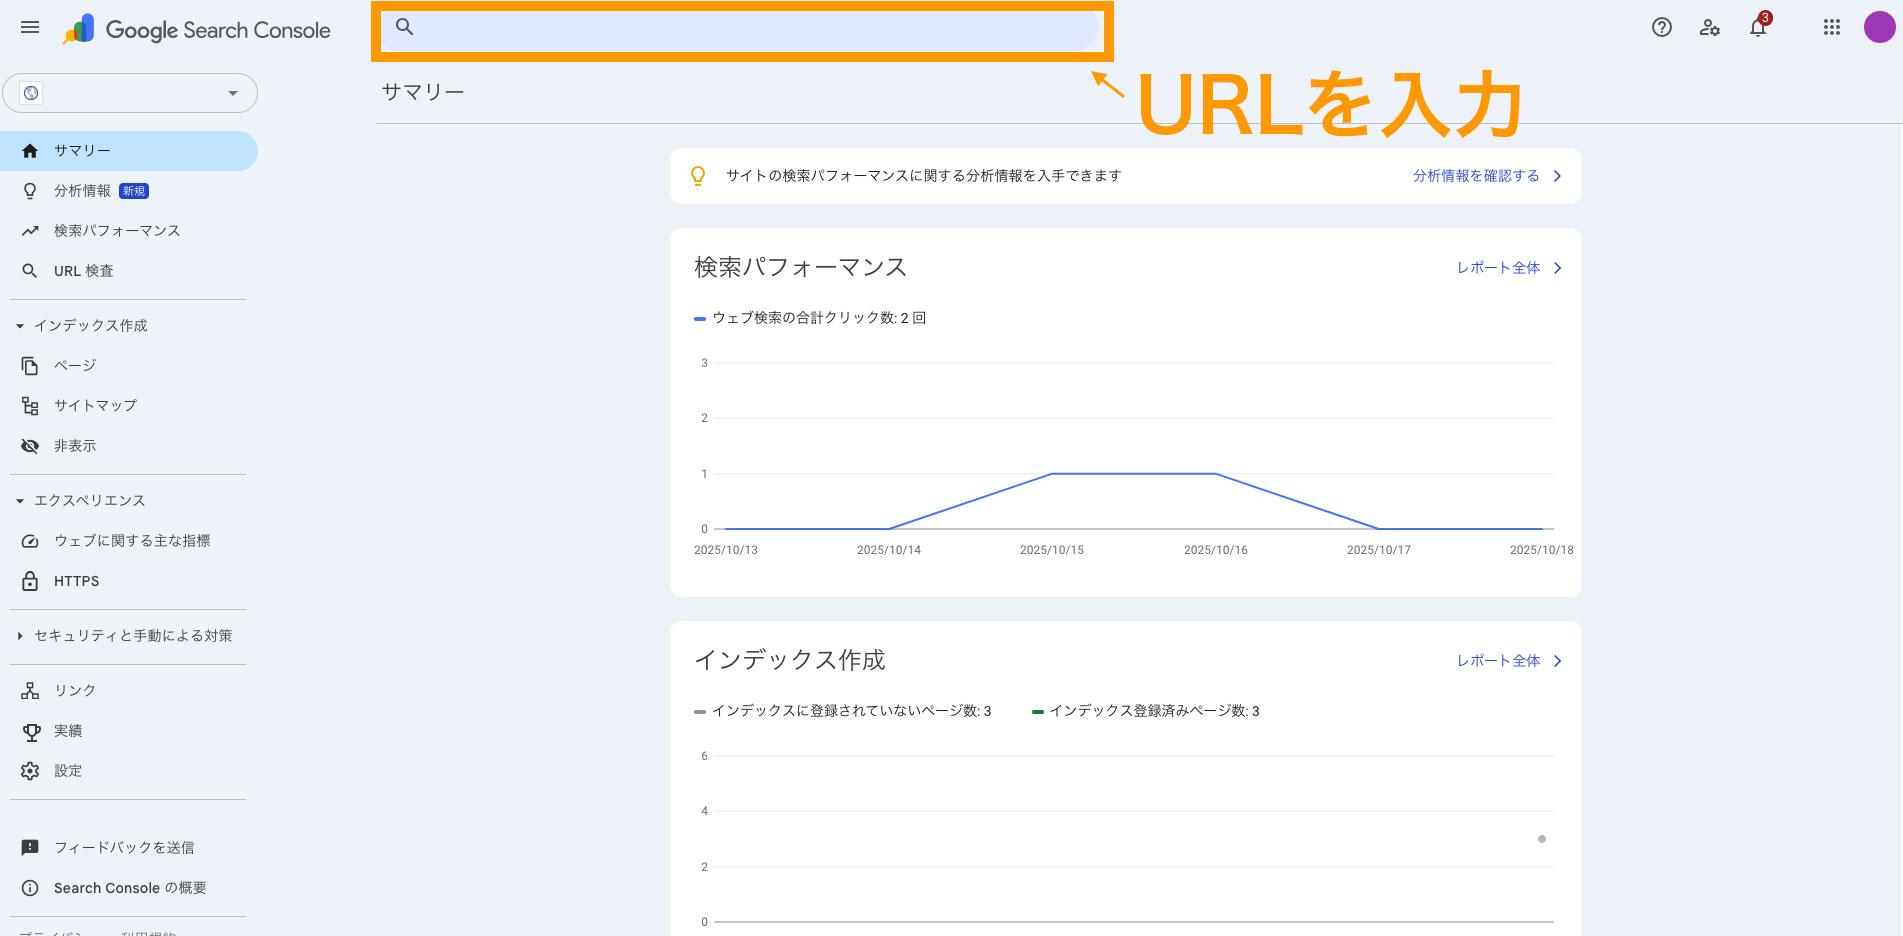Click the chevron next to 分析情報を確認する
Screen dimensions: 1903x936
1557,176
